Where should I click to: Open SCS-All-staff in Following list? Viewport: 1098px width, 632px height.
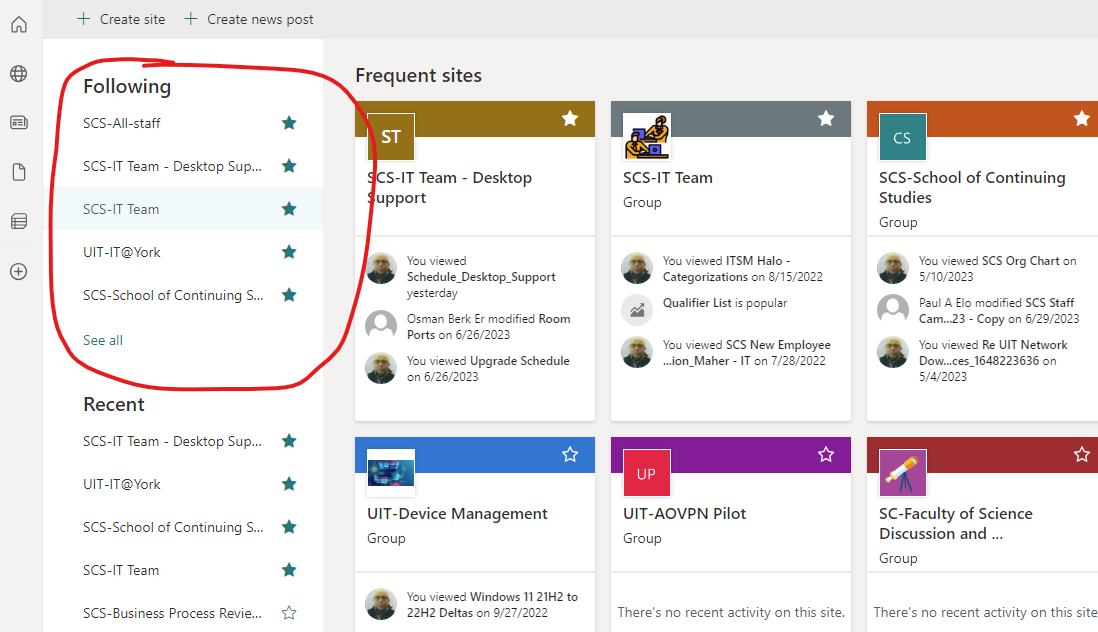tap(122, 123)
